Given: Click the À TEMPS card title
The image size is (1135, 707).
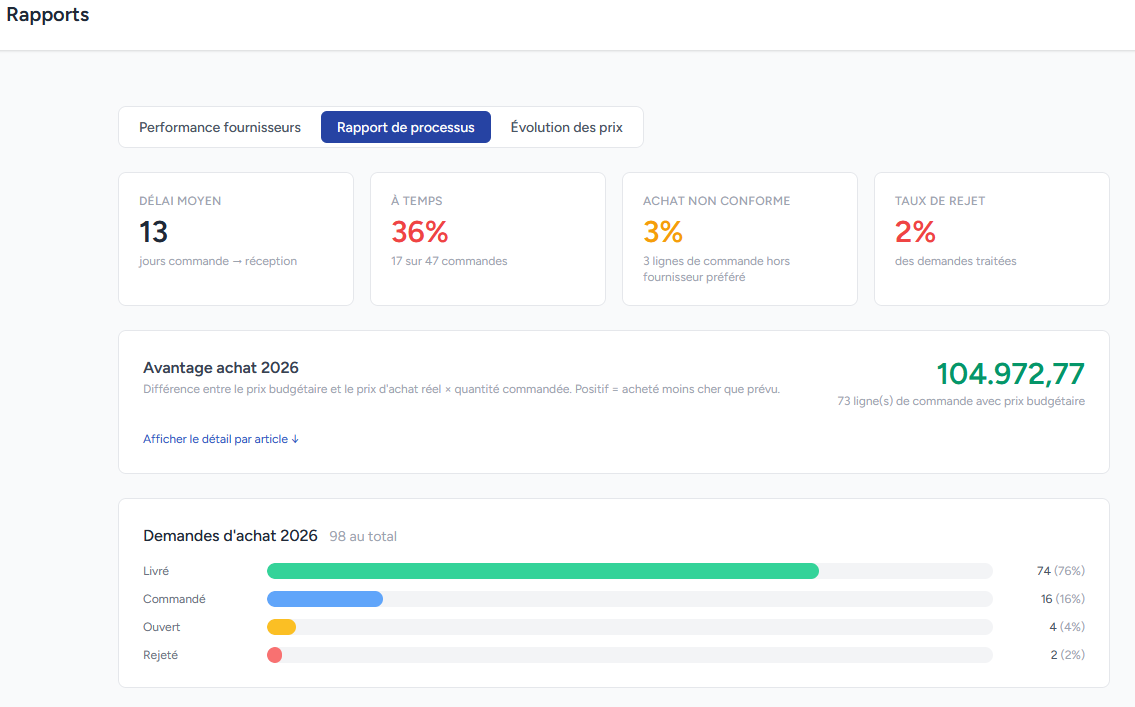Looking at the screenshot, I should [417, 201].
